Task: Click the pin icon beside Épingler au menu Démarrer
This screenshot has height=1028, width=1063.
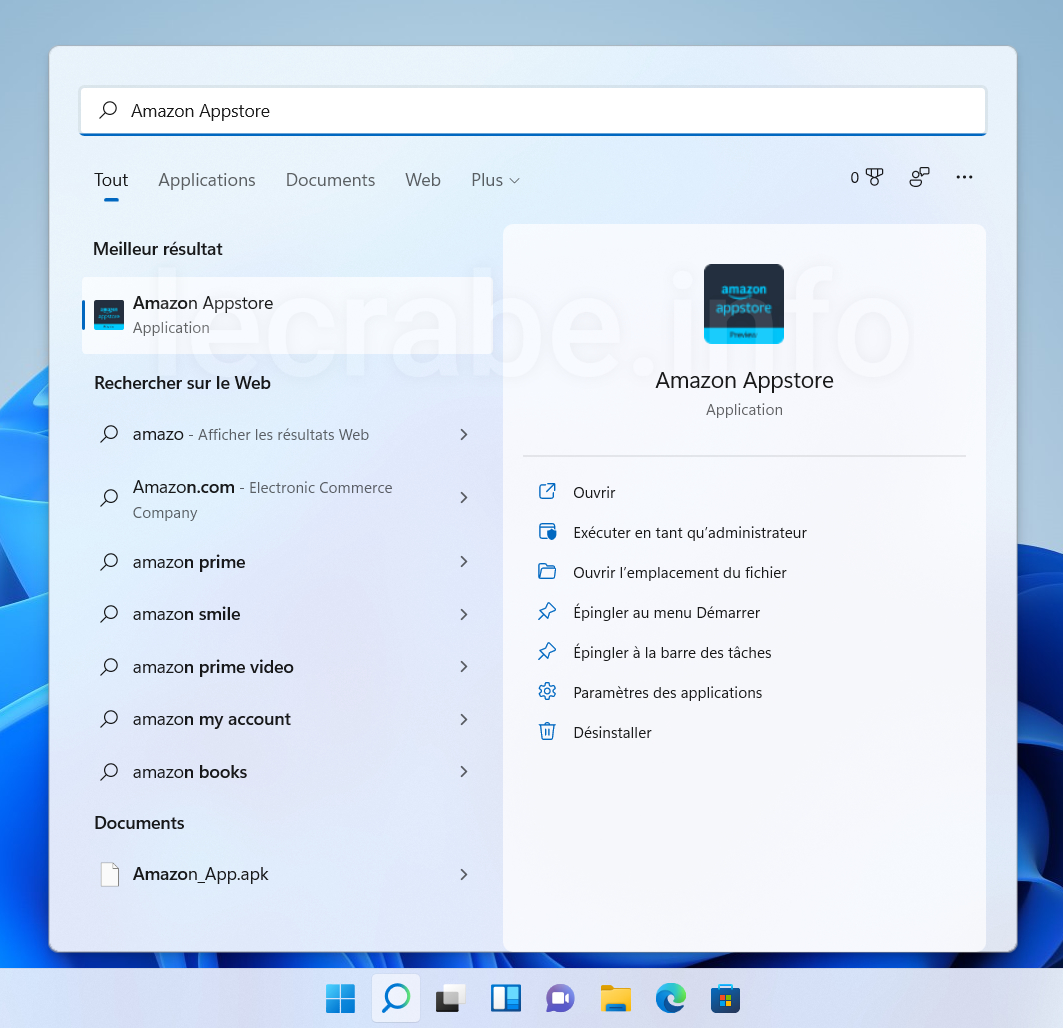Action: 547,612
